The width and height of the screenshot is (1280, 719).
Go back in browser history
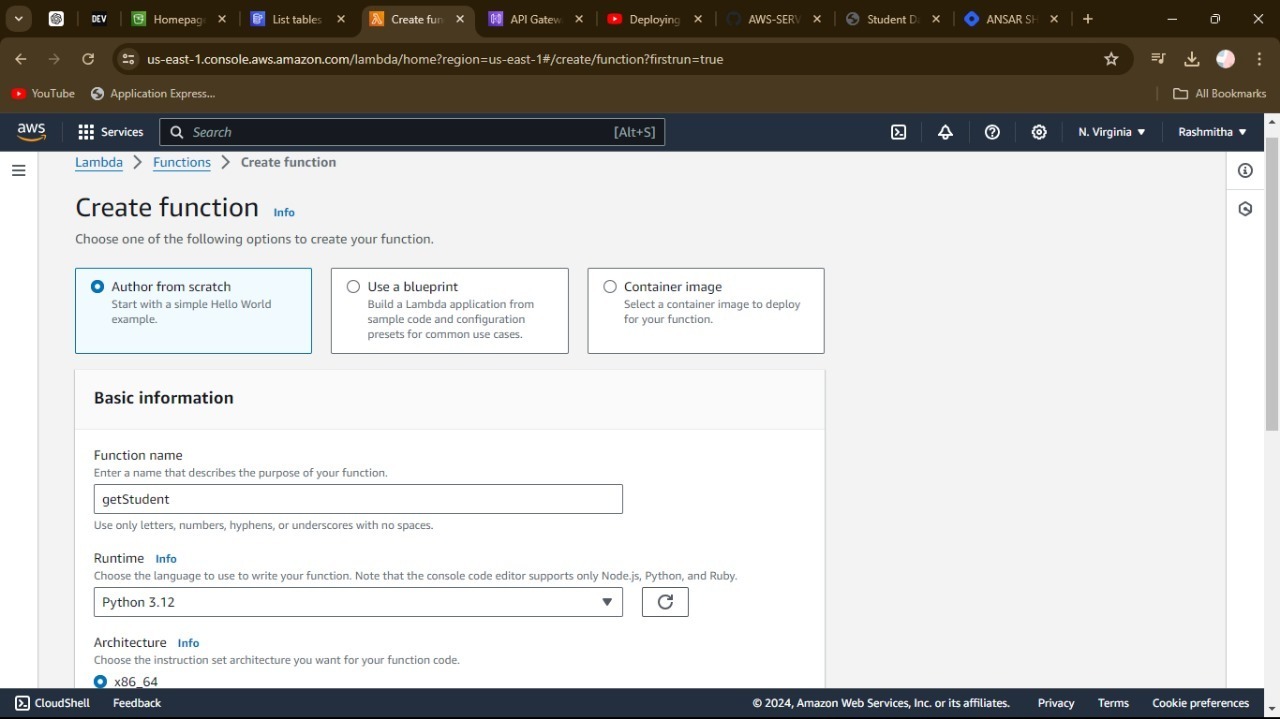[x=21, y=59]
